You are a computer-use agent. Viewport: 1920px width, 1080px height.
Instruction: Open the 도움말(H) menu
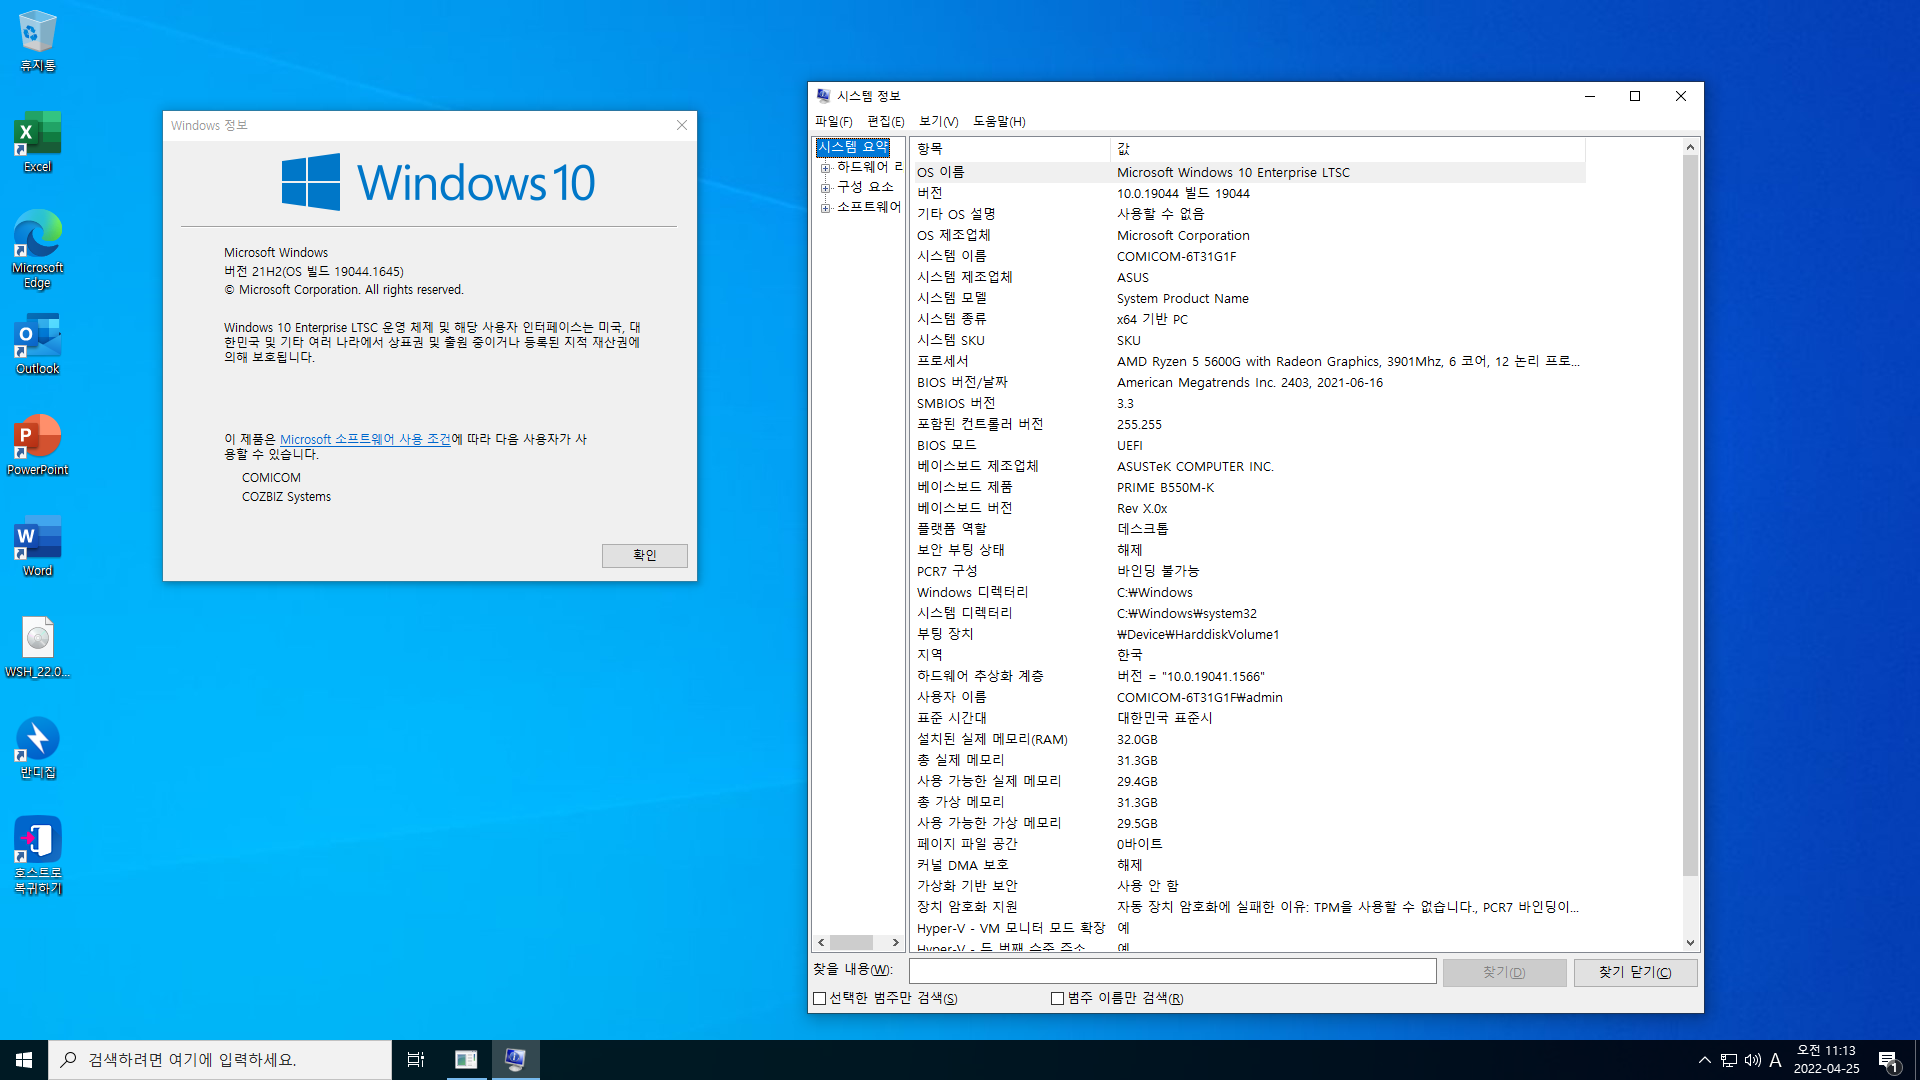(999, 121)
